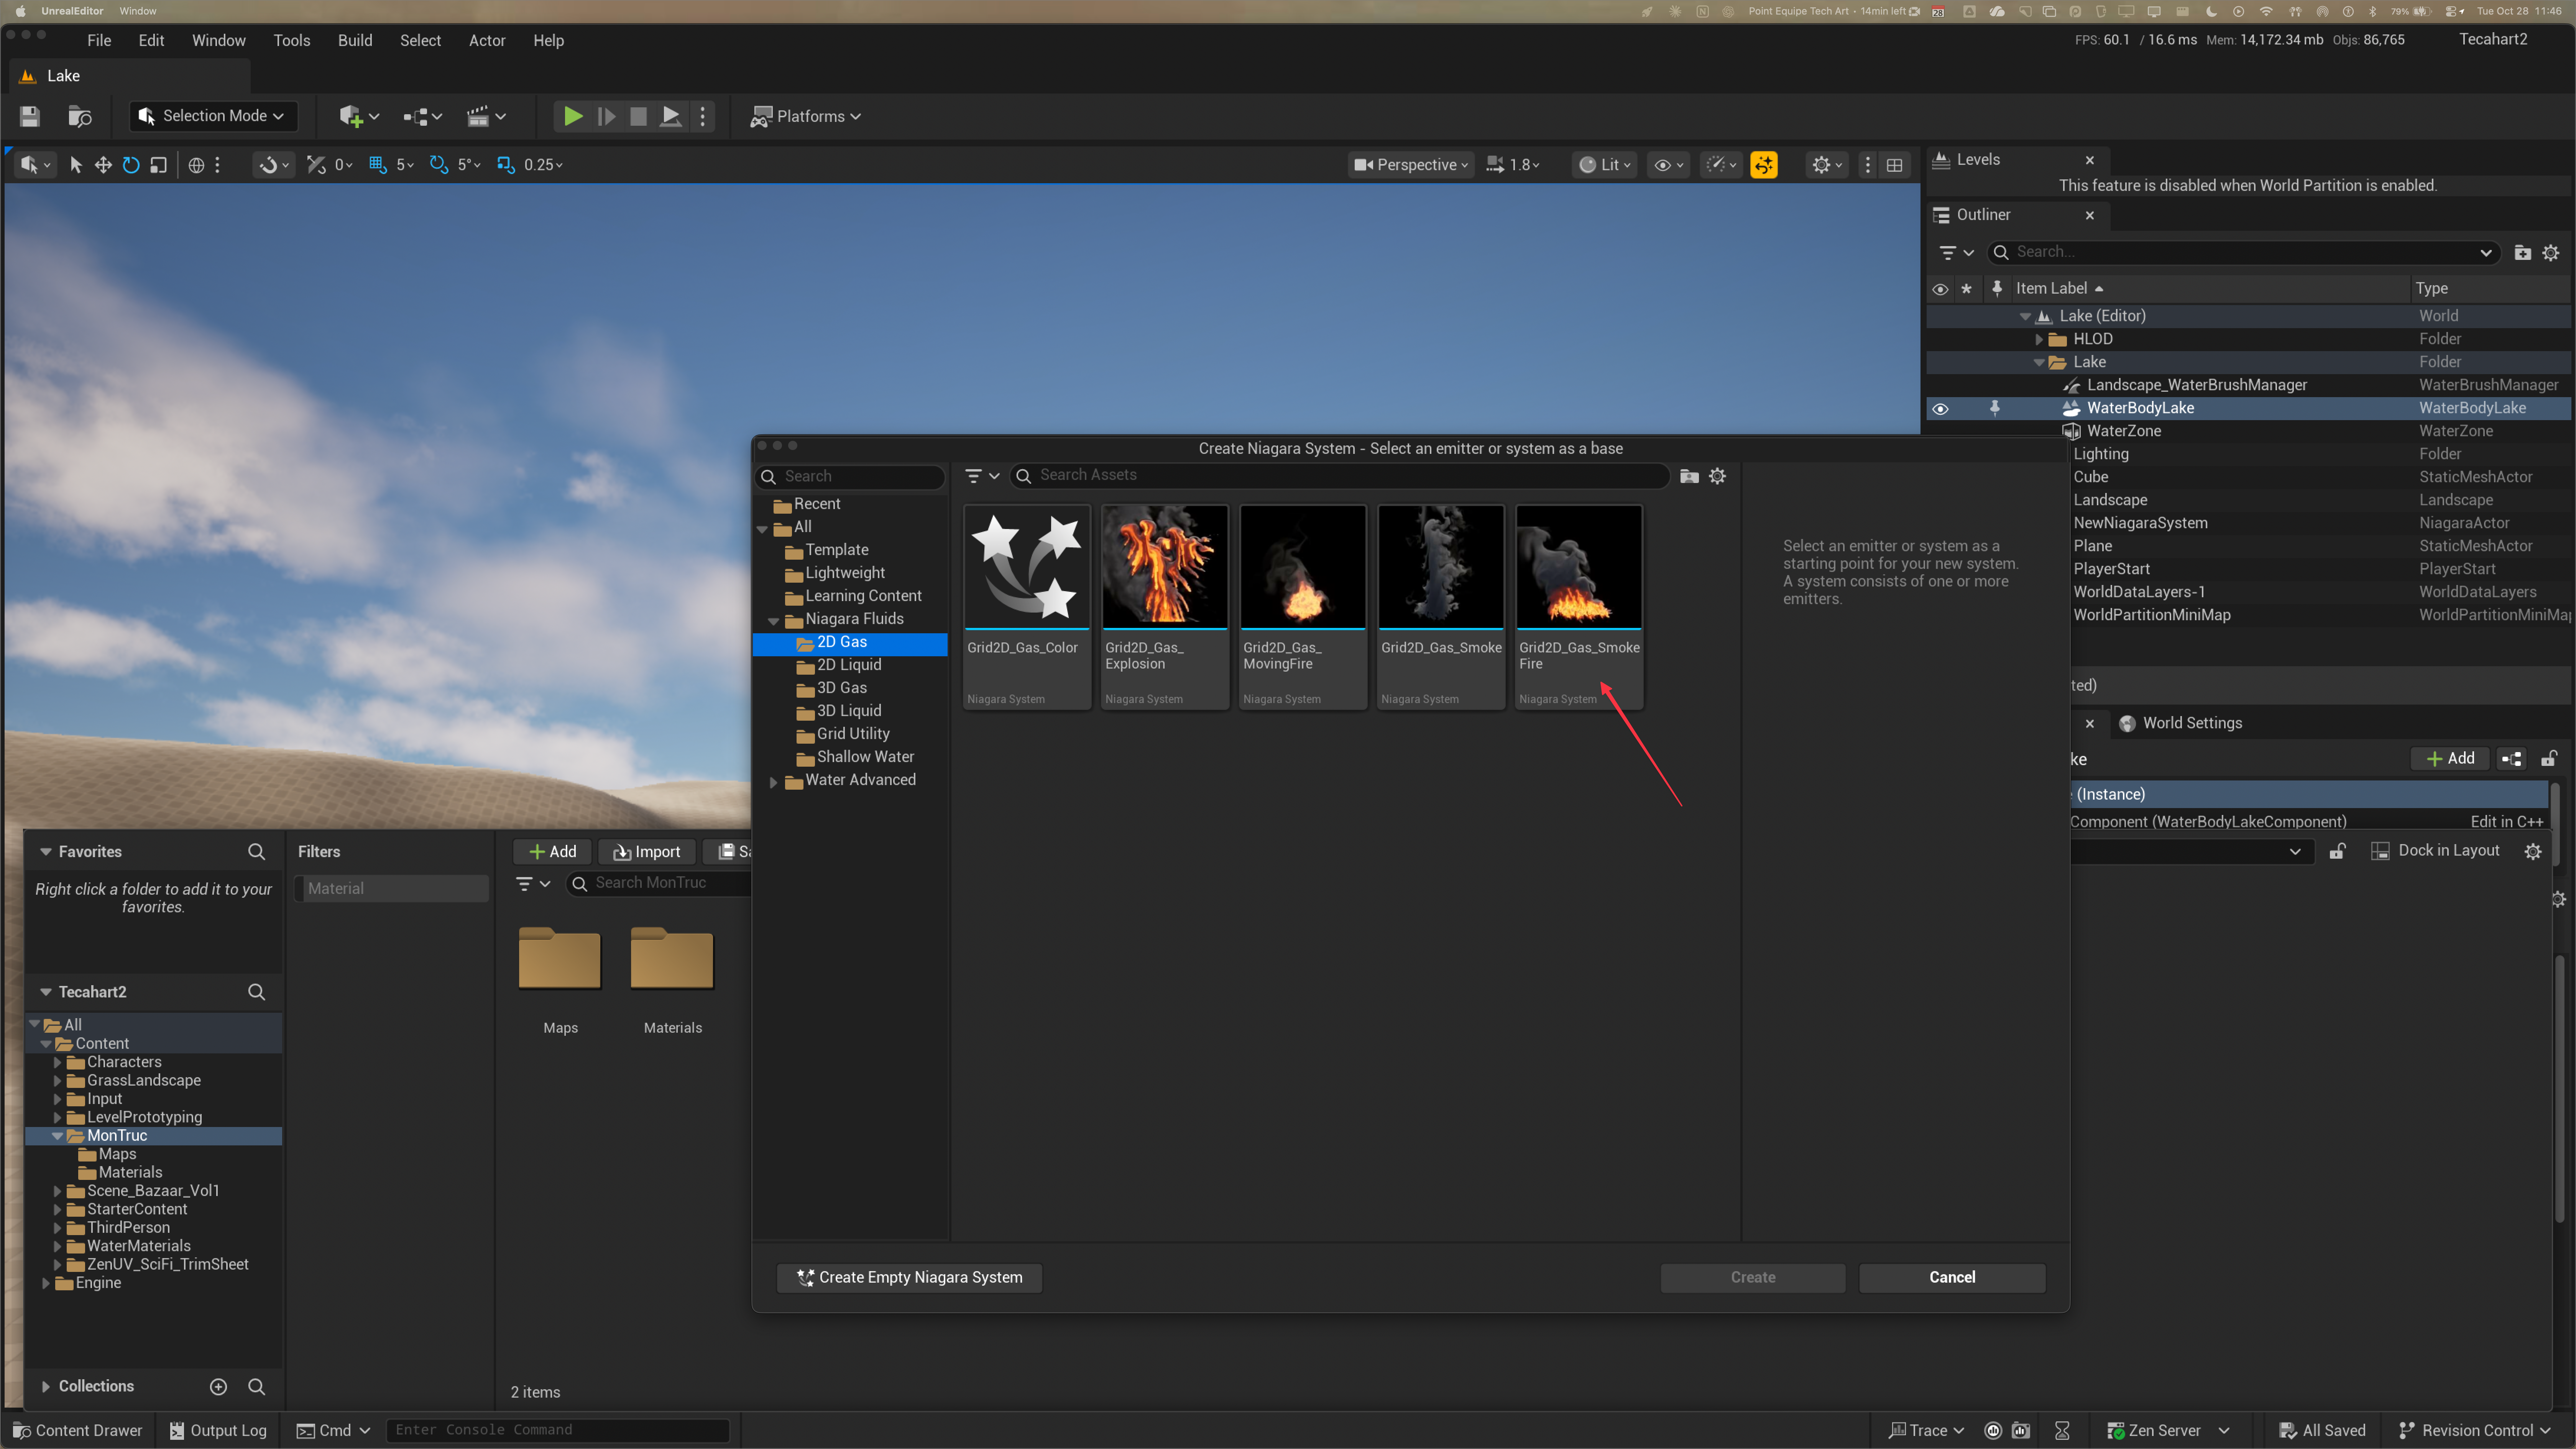
Task: Click the Add component button in Details
Action: pos(2450,759)
